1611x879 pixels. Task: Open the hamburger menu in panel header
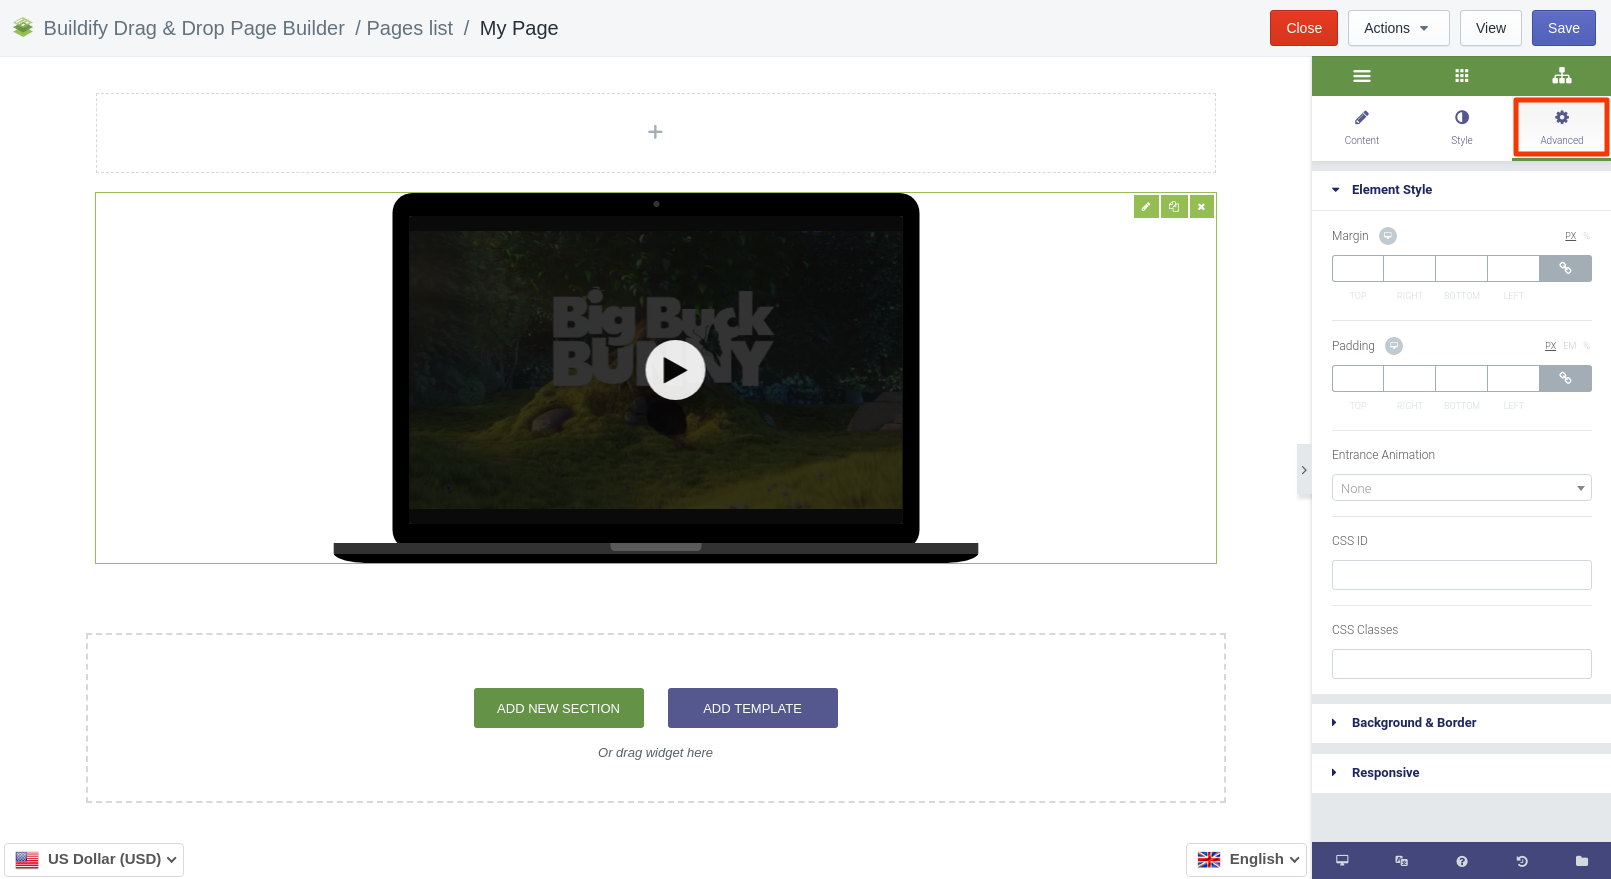click(1361, 76)
